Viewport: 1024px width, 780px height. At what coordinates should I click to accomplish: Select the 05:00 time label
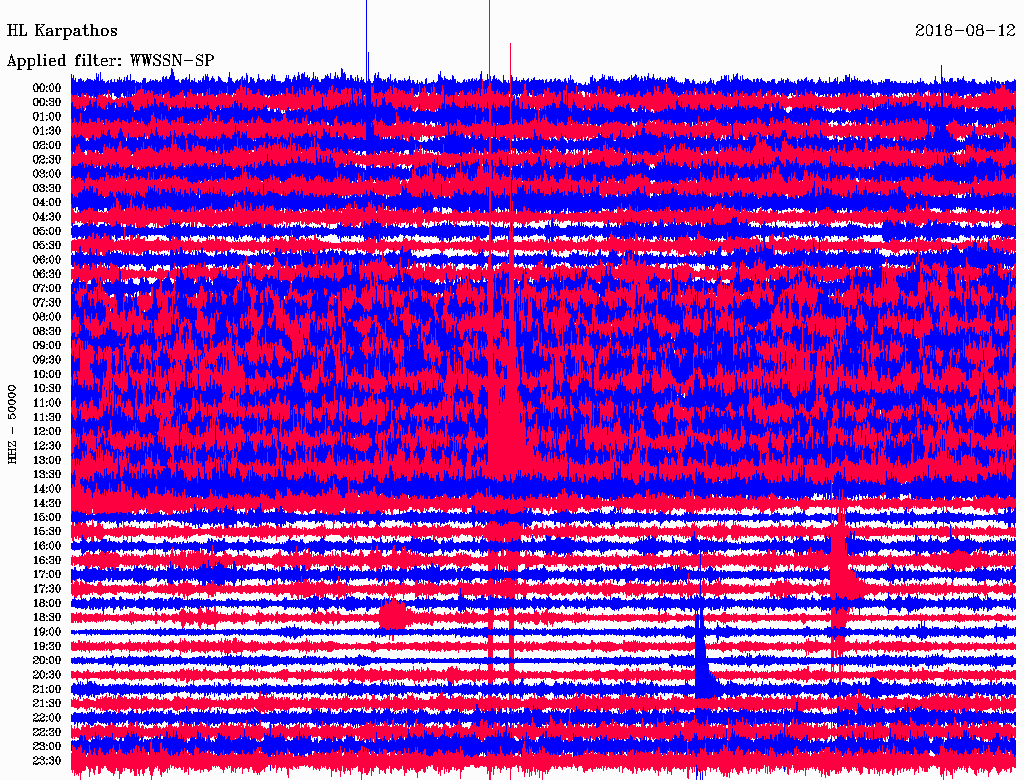pos(47,231)
